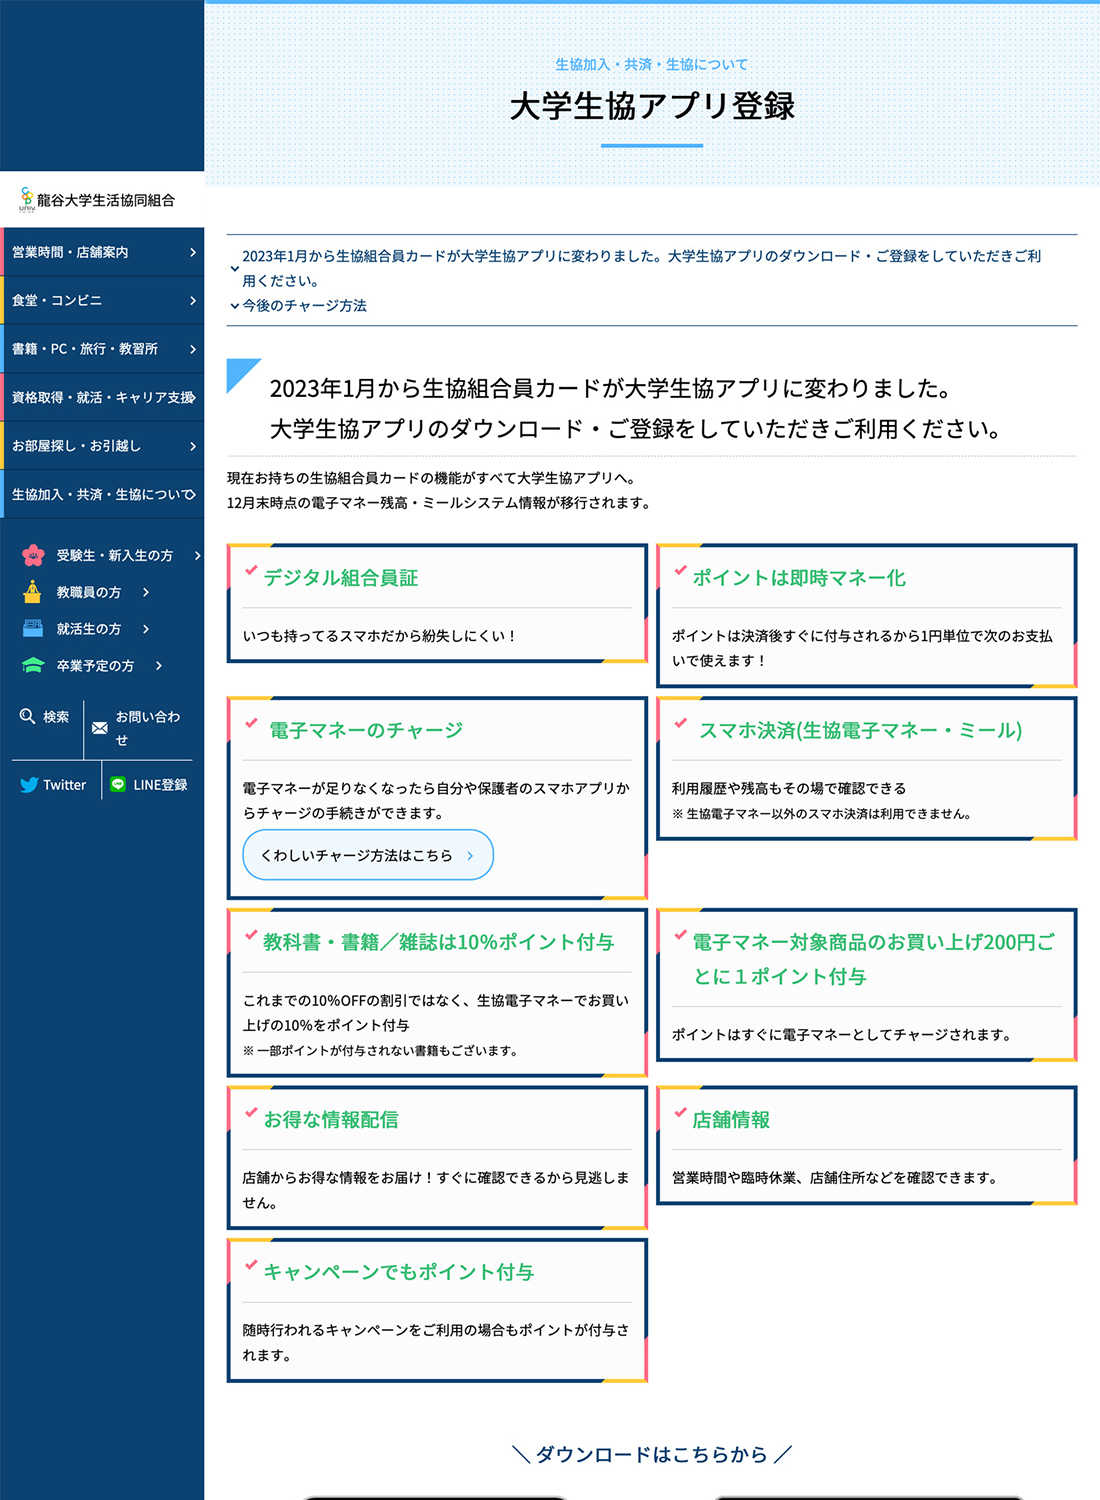Open search via magnifying glass icon
This screenshot has height=1500, width=1100.
pos(28,716)
